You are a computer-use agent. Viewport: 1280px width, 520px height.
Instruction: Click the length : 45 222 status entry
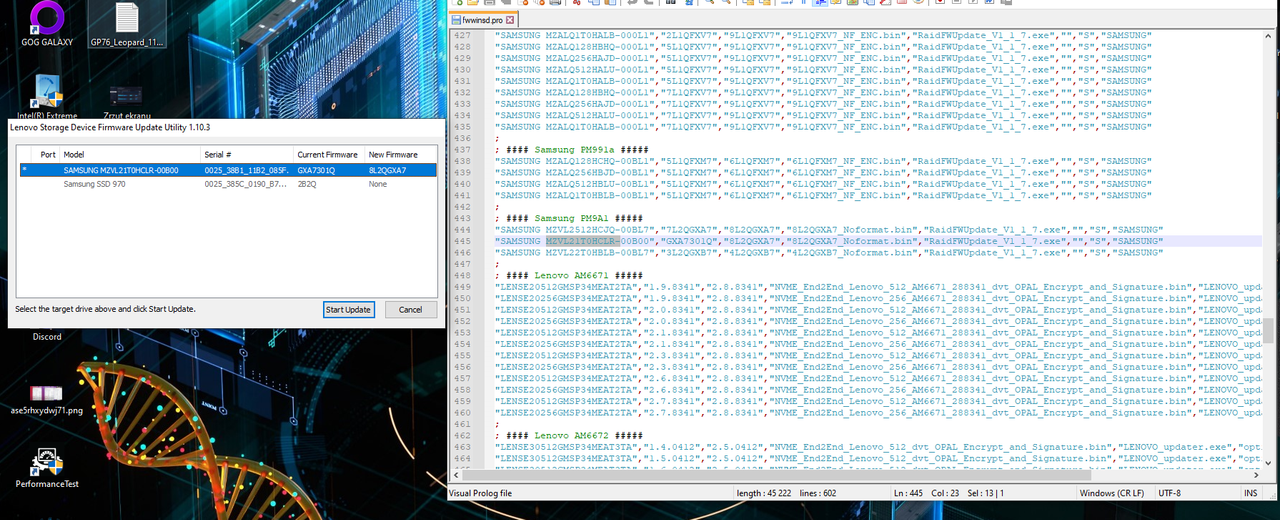point(765,493)
